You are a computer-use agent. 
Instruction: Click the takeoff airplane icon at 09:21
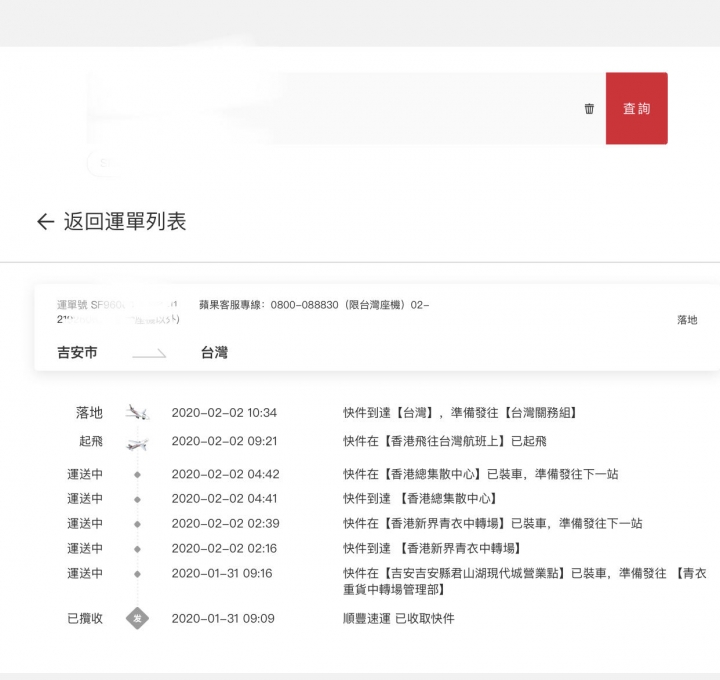(x=137, y=444)
